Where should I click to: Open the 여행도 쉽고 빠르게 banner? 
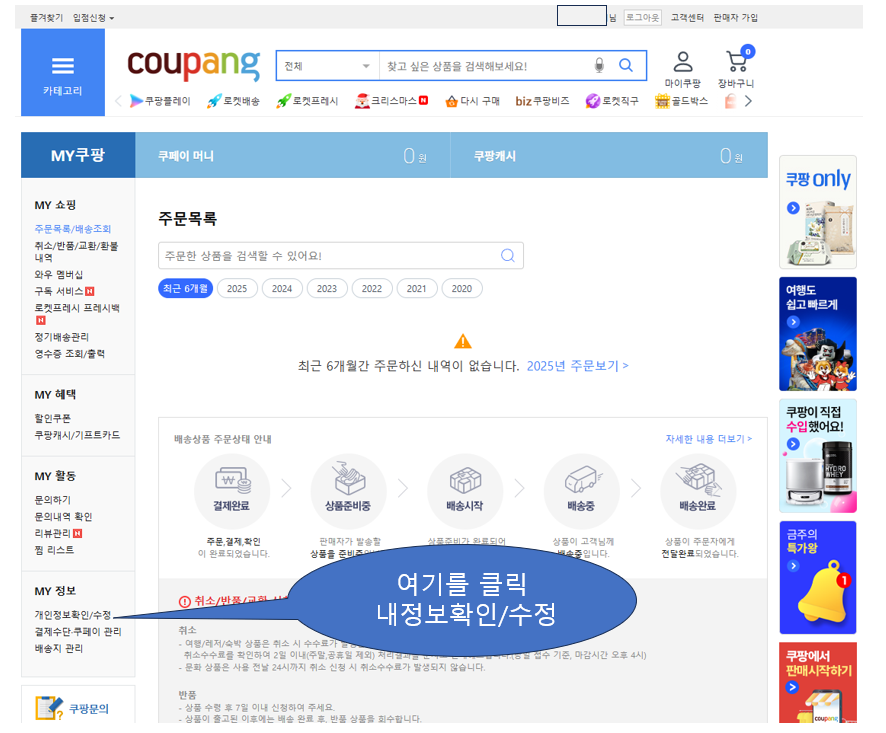[x=818, y=333]
